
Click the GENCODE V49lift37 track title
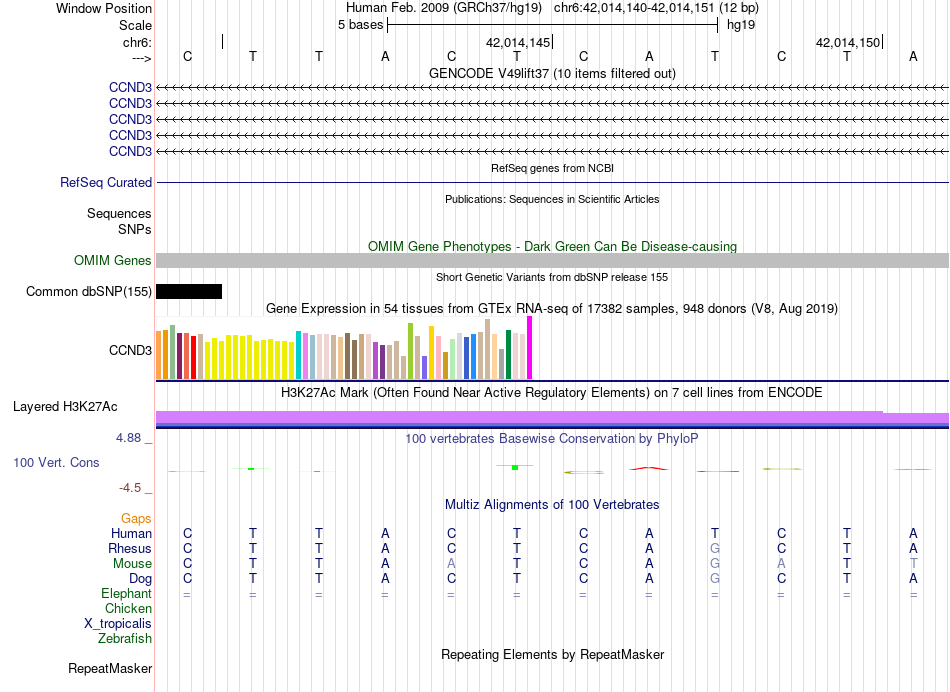(553, 73)
